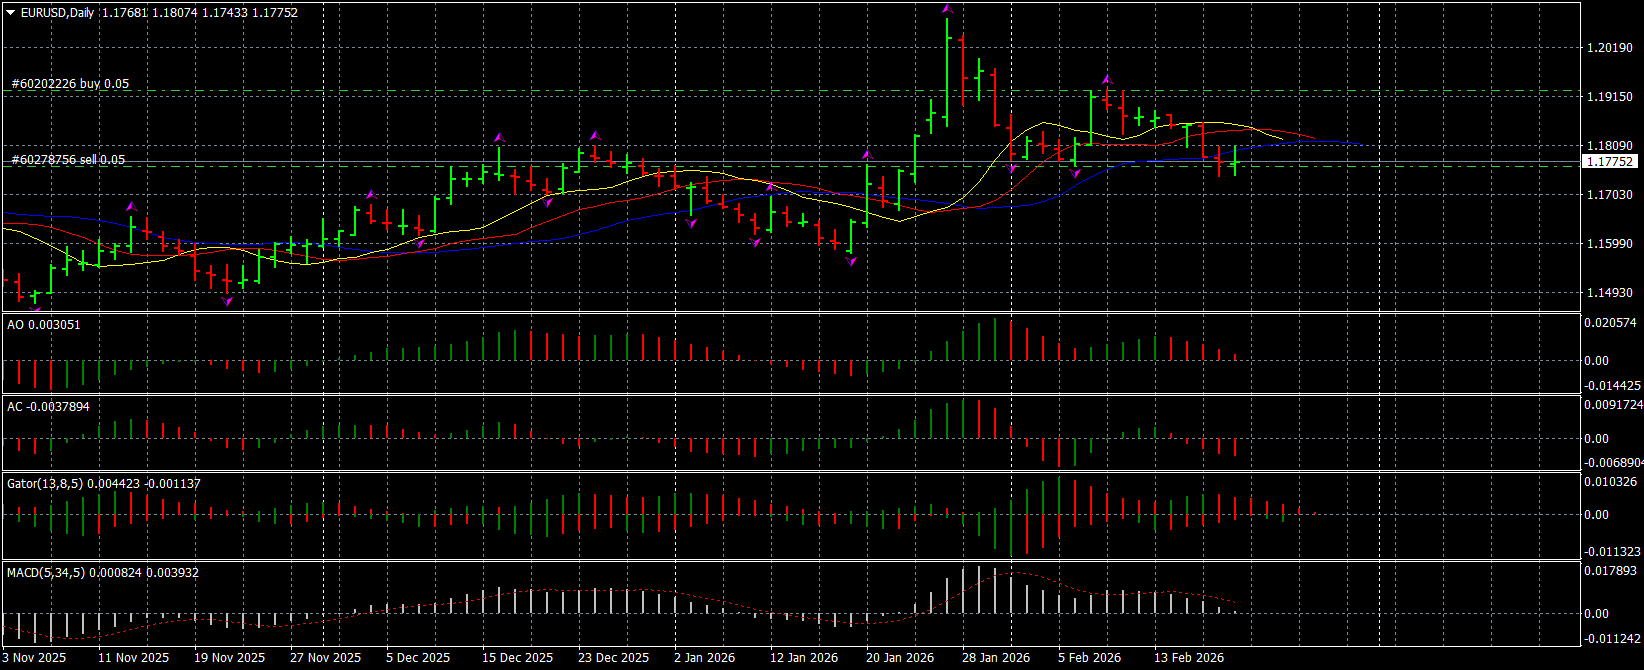Click the EURUSD,Daily chart title
The image size is (1644, 670).
pos(58,13)
